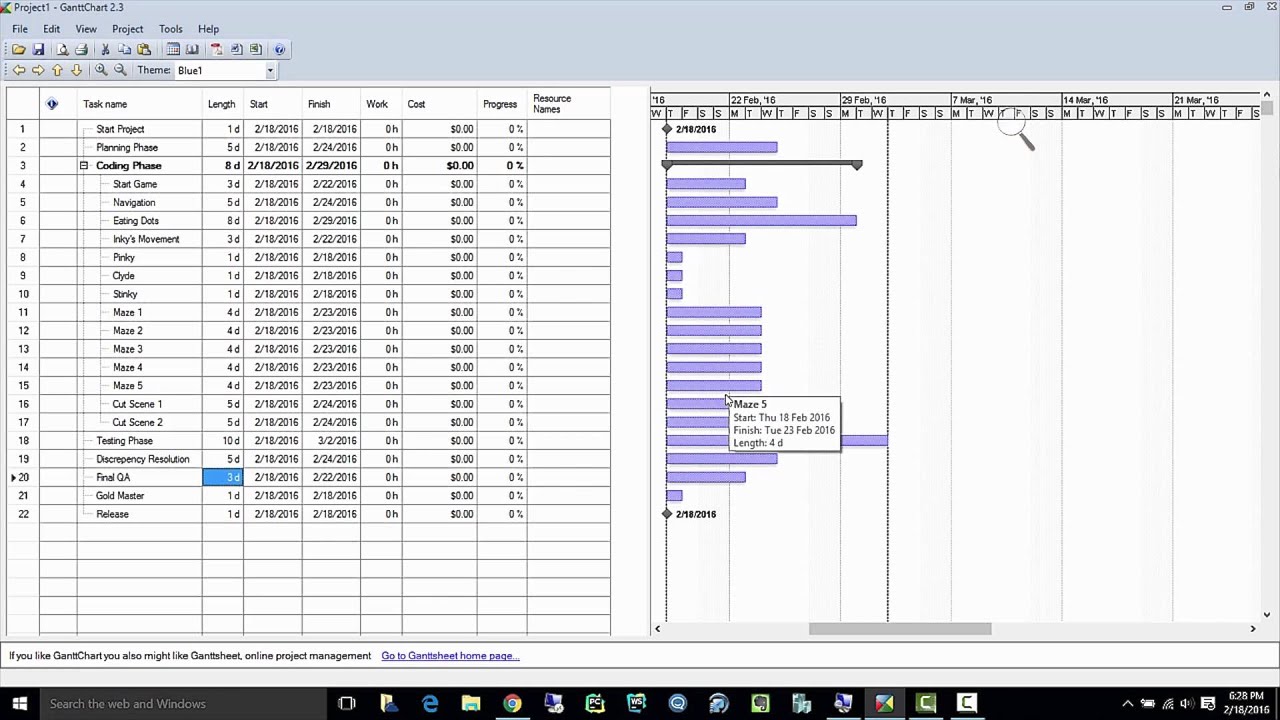
Task: Click the Gold Master task name
Action: tap(120, 495)
